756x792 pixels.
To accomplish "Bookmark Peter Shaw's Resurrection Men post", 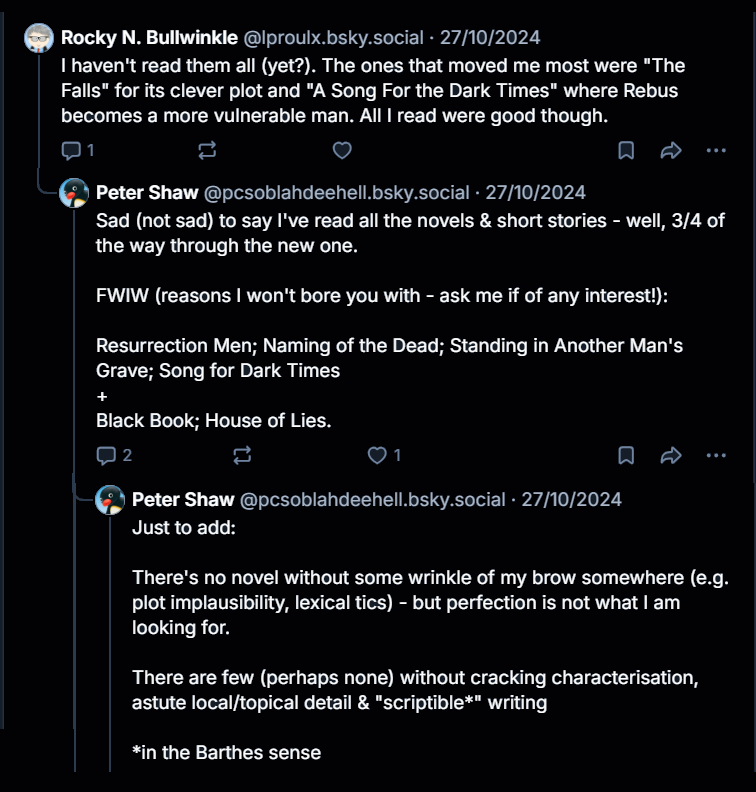I will [x=626, y=456].
